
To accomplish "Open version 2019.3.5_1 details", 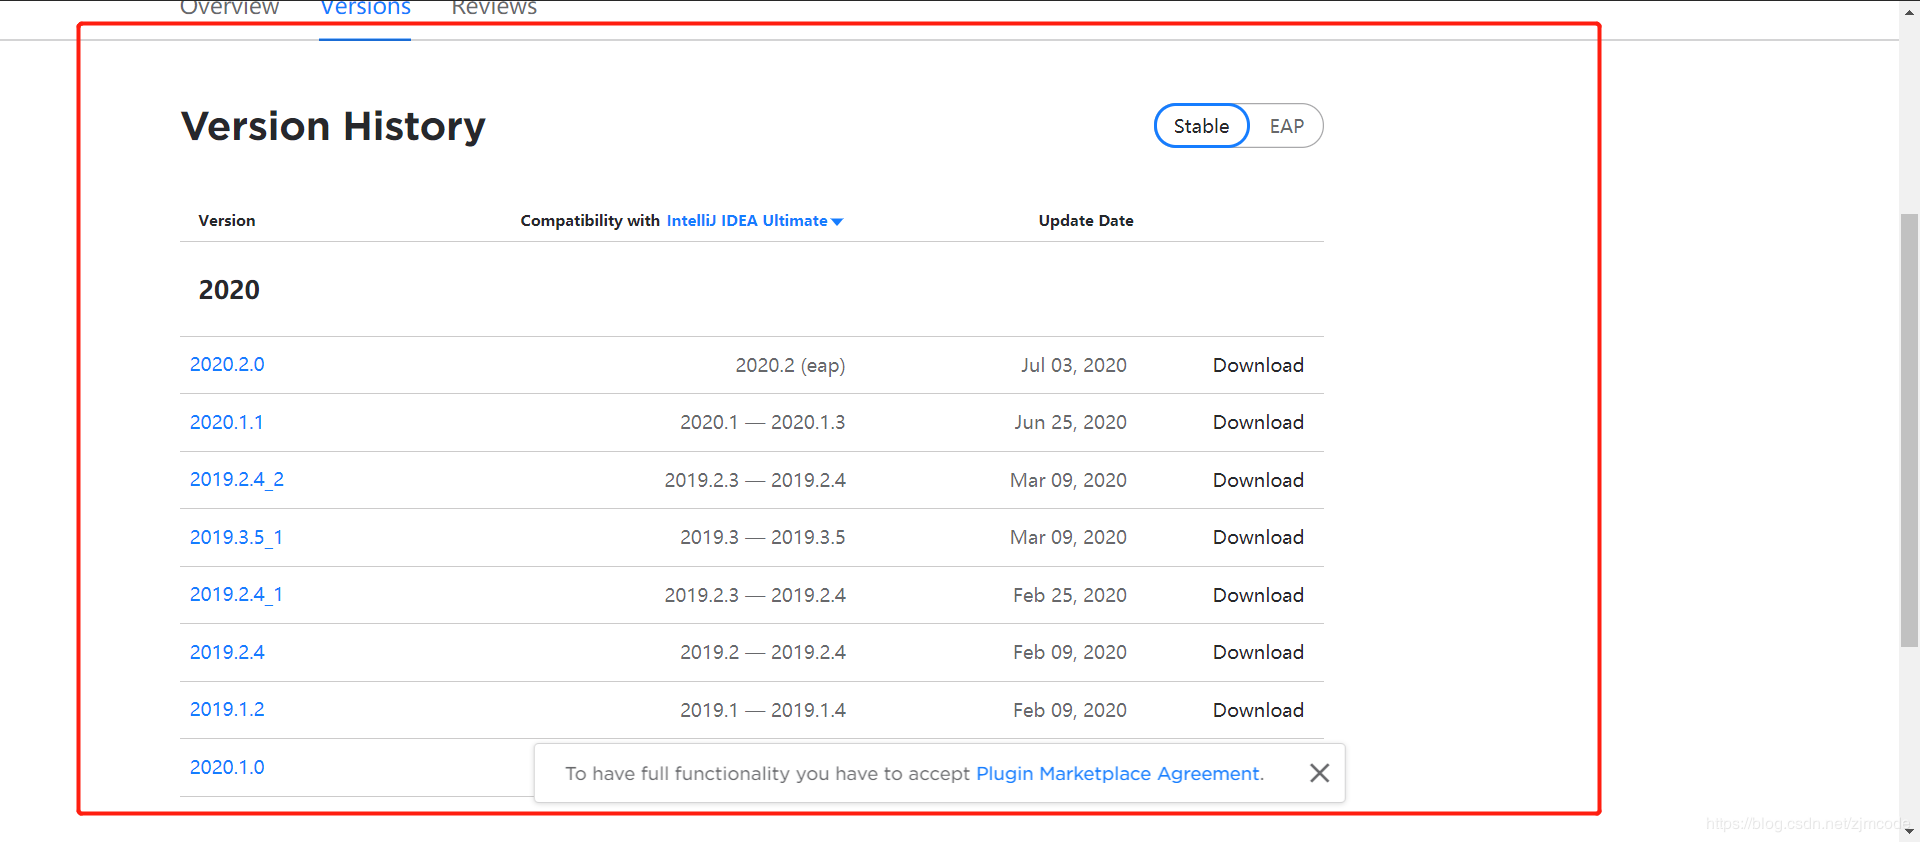I will pos(236,538).
